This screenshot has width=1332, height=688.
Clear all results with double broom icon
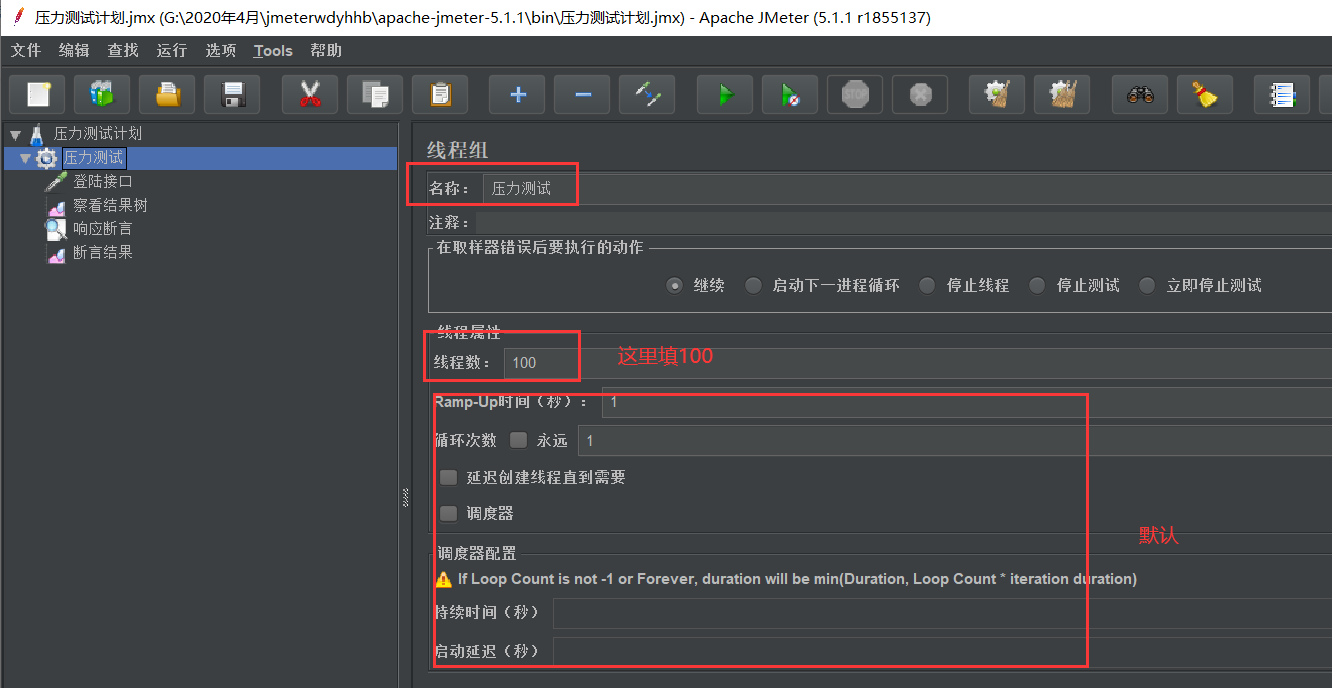1062,95
